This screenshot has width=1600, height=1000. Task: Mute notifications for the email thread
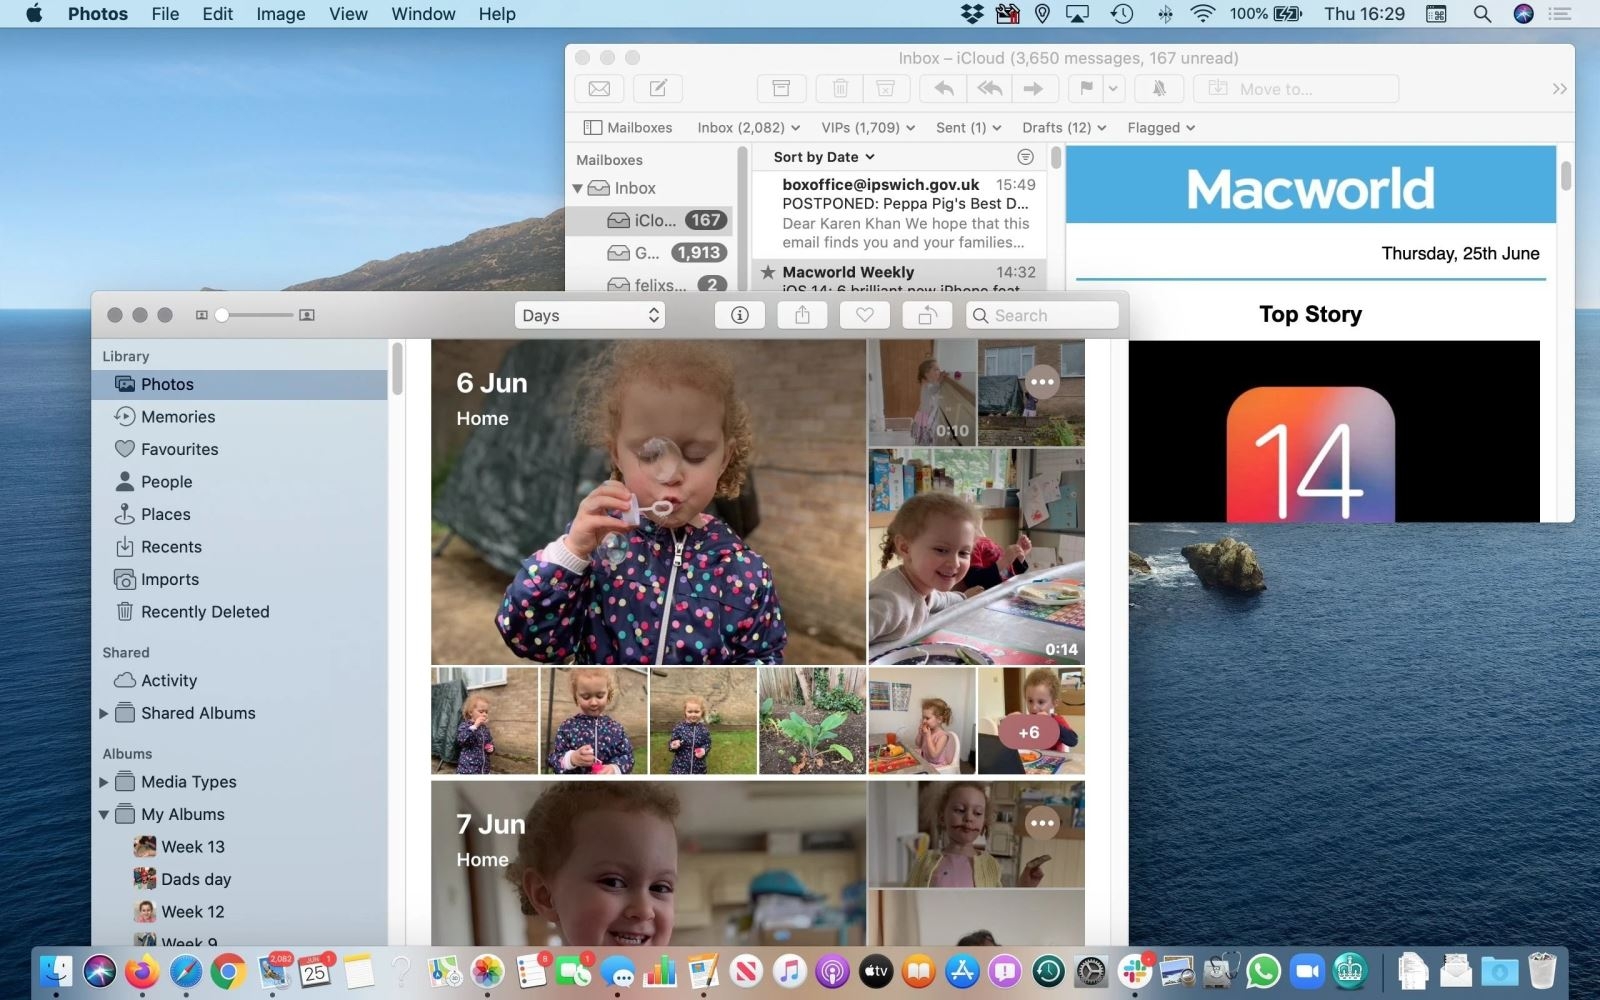click(1158, 88)
